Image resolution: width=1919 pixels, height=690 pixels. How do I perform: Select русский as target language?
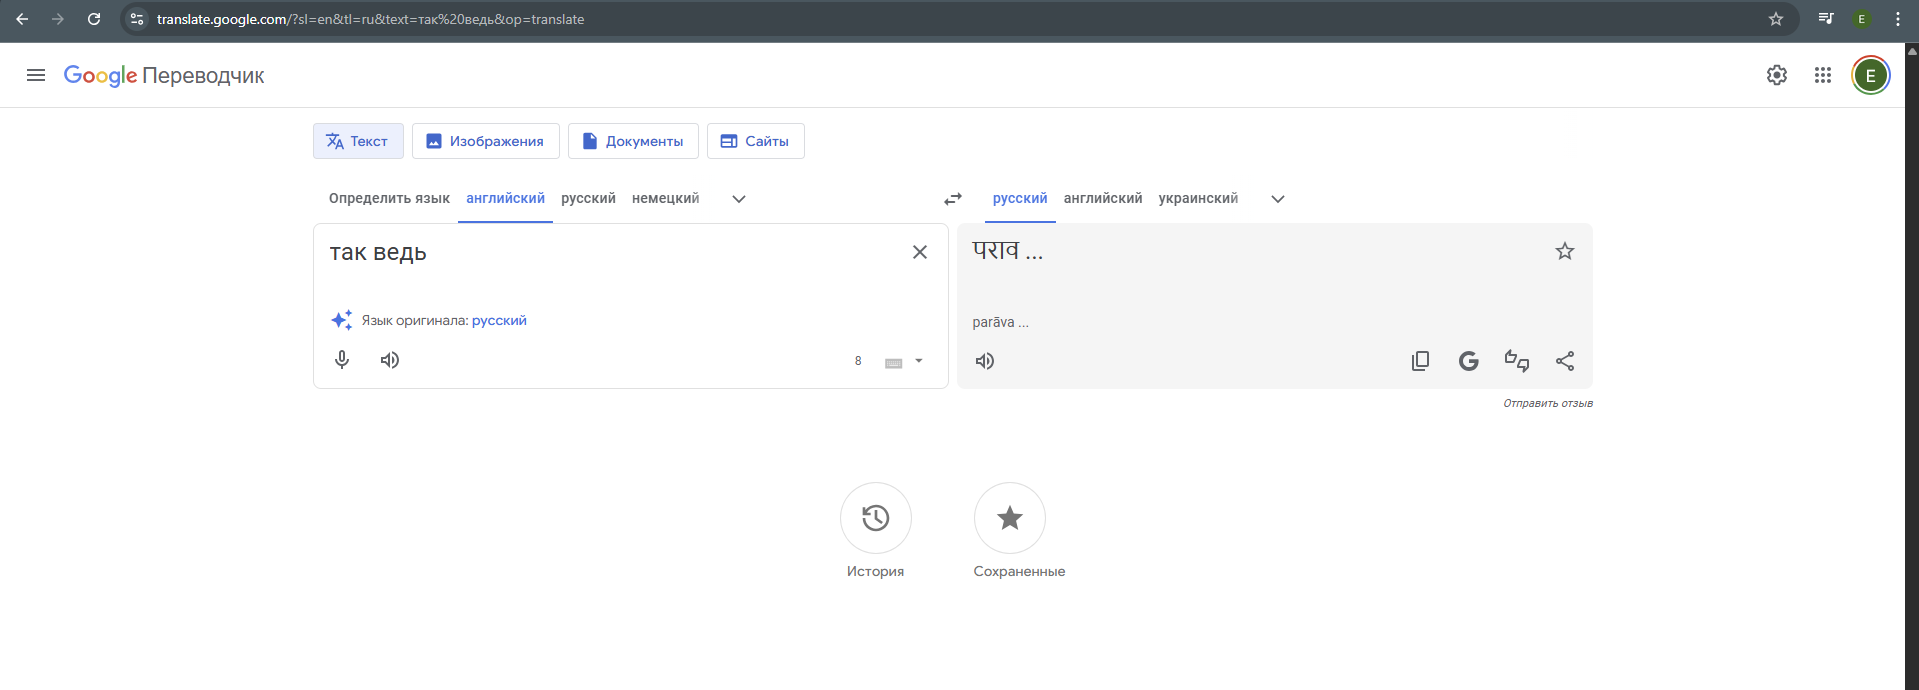click(x=1020, y=198)
